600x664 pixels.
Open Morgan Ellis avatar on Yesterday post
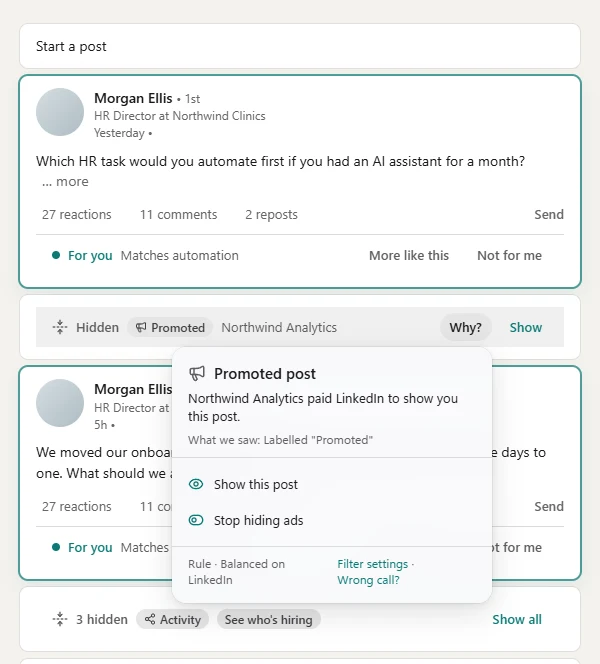pyautogui.click(x=60, y=112)
